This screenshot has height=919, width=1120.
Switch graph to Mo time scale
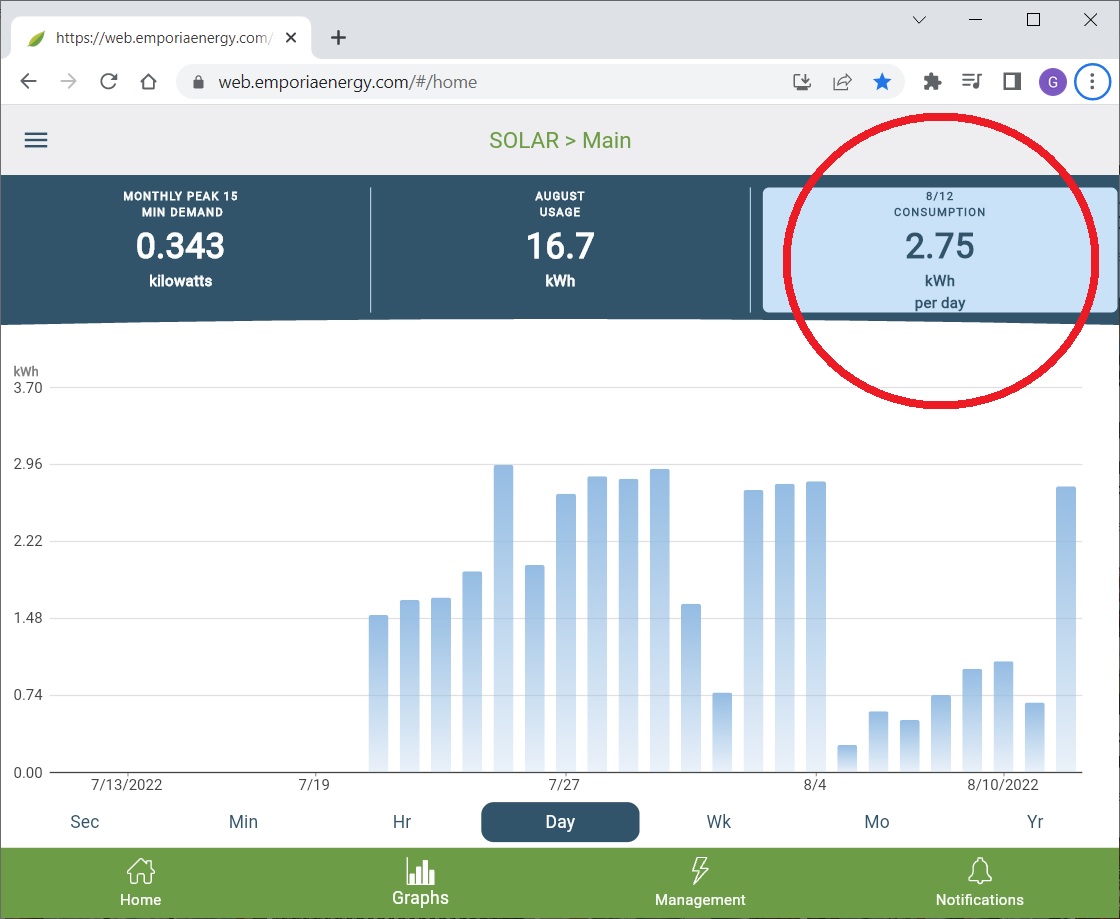pos(876,822)
